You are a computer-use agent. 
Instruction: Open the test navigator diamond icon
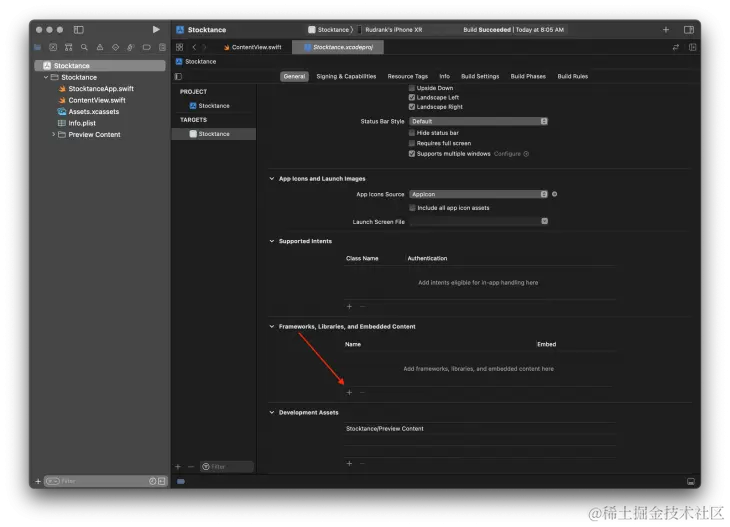pos(115,47)
